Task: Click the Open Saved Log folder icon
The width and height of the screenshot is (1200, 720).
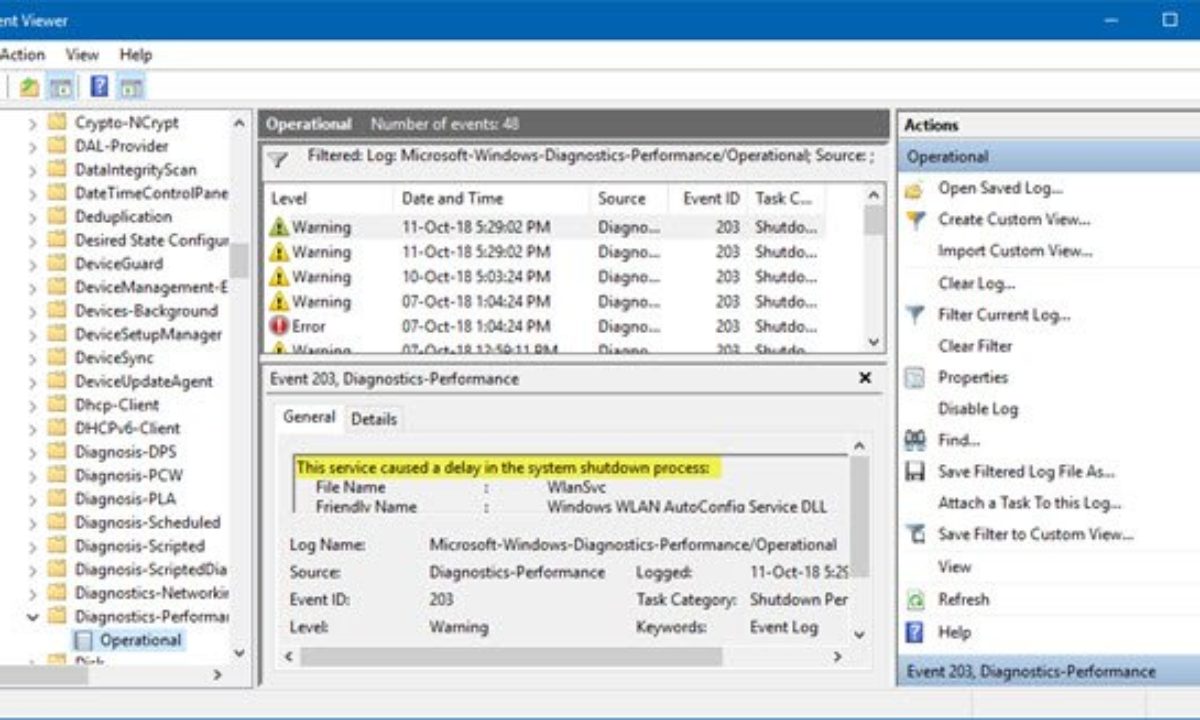Action: pyautogui.click(x=914, y=189)
